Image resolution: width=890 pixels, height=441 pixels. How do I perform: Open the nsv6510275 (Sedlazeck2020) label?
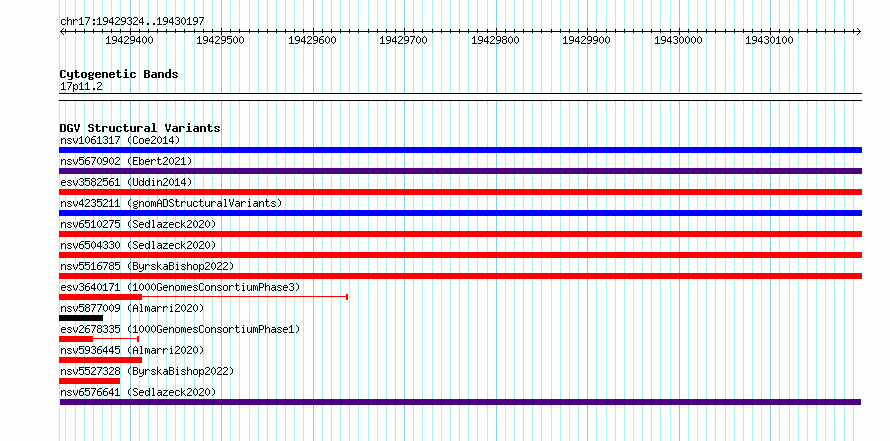click(x=138, y=224)
